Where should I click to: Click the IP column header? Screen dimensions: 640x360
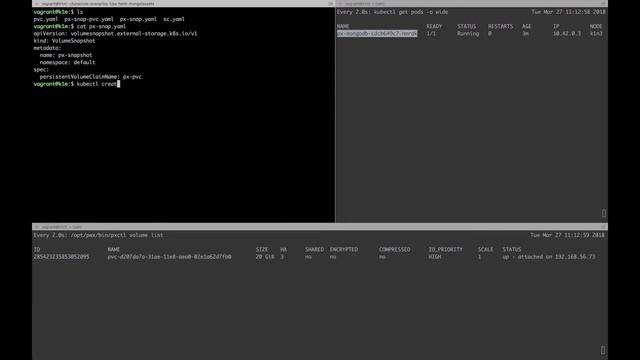556,26
